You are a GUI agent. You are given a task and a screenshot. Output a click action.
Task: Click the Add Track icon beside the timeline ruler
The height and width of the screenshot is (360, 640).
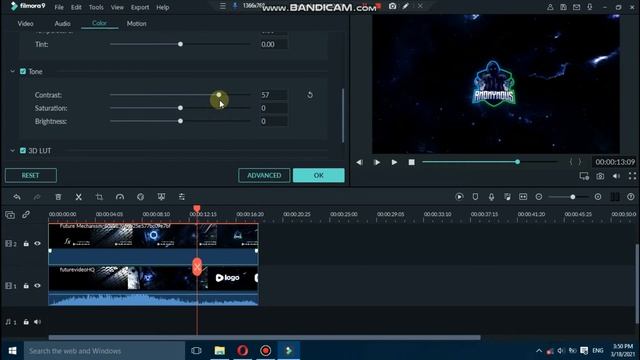click(x=10, y=215)
